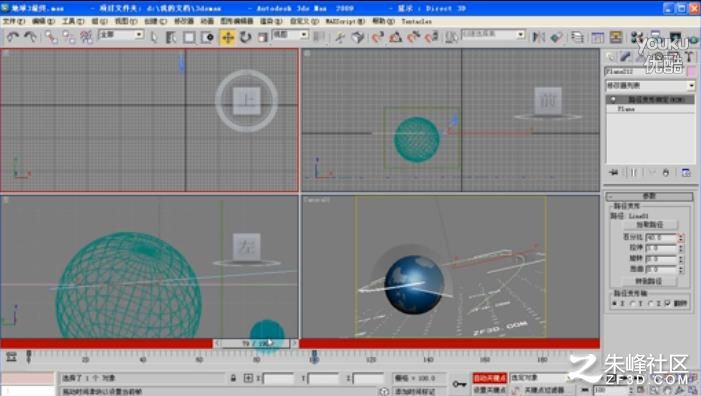This screenshot has height=396, width=701.
Task: Open the MAXScript menu
Action: tap(345, 21)
